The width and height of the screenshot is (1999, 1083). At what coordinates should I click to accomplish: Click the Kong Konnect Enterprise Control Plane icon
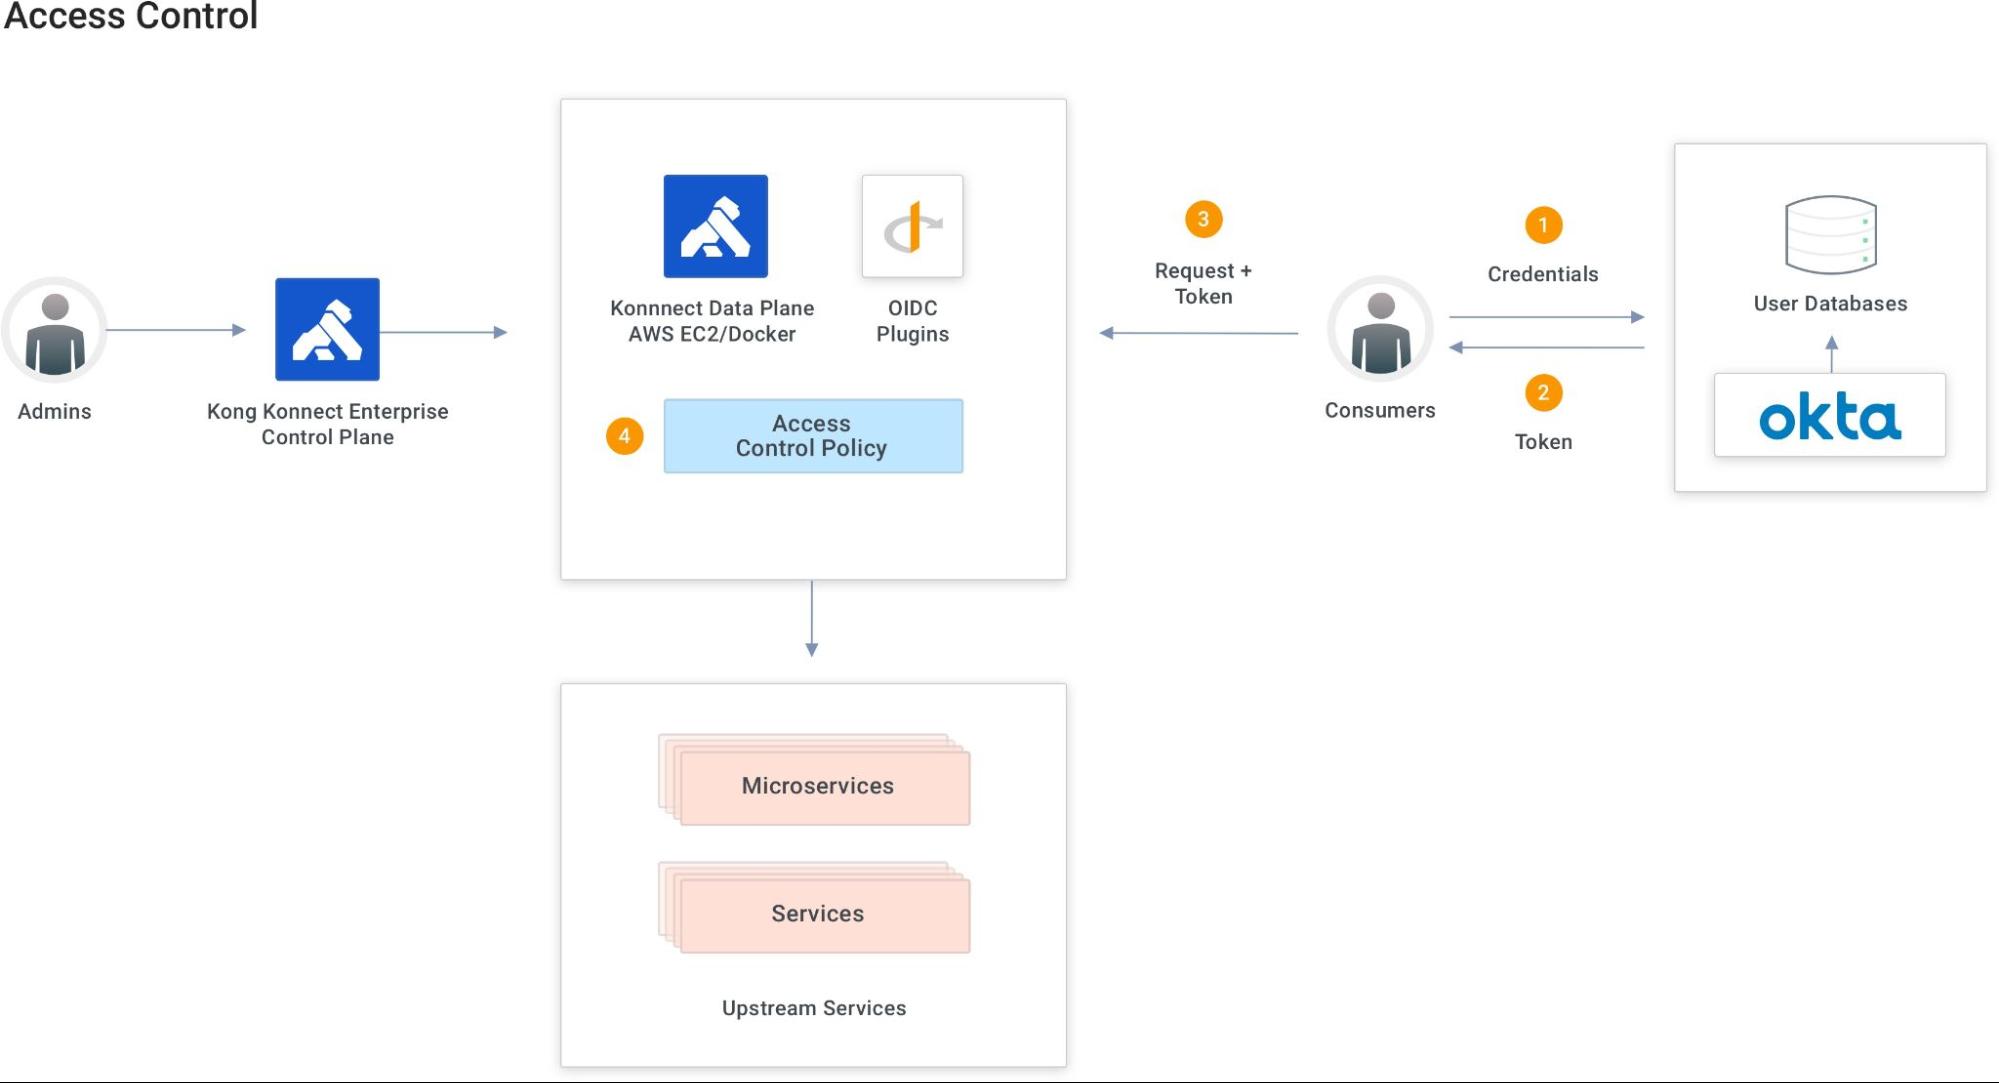pyautogui.click(x=327, y=329)
